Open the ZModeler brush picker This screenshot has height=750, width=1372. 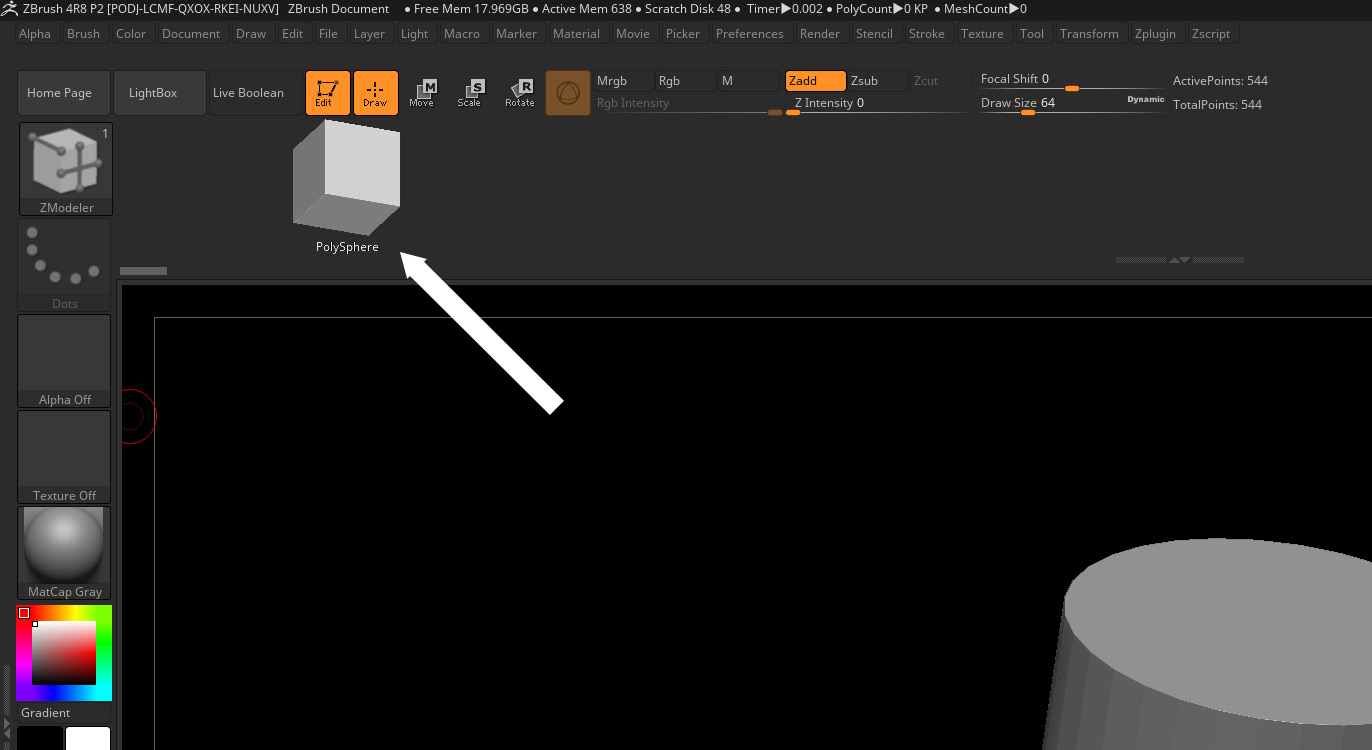pos(66,169)
